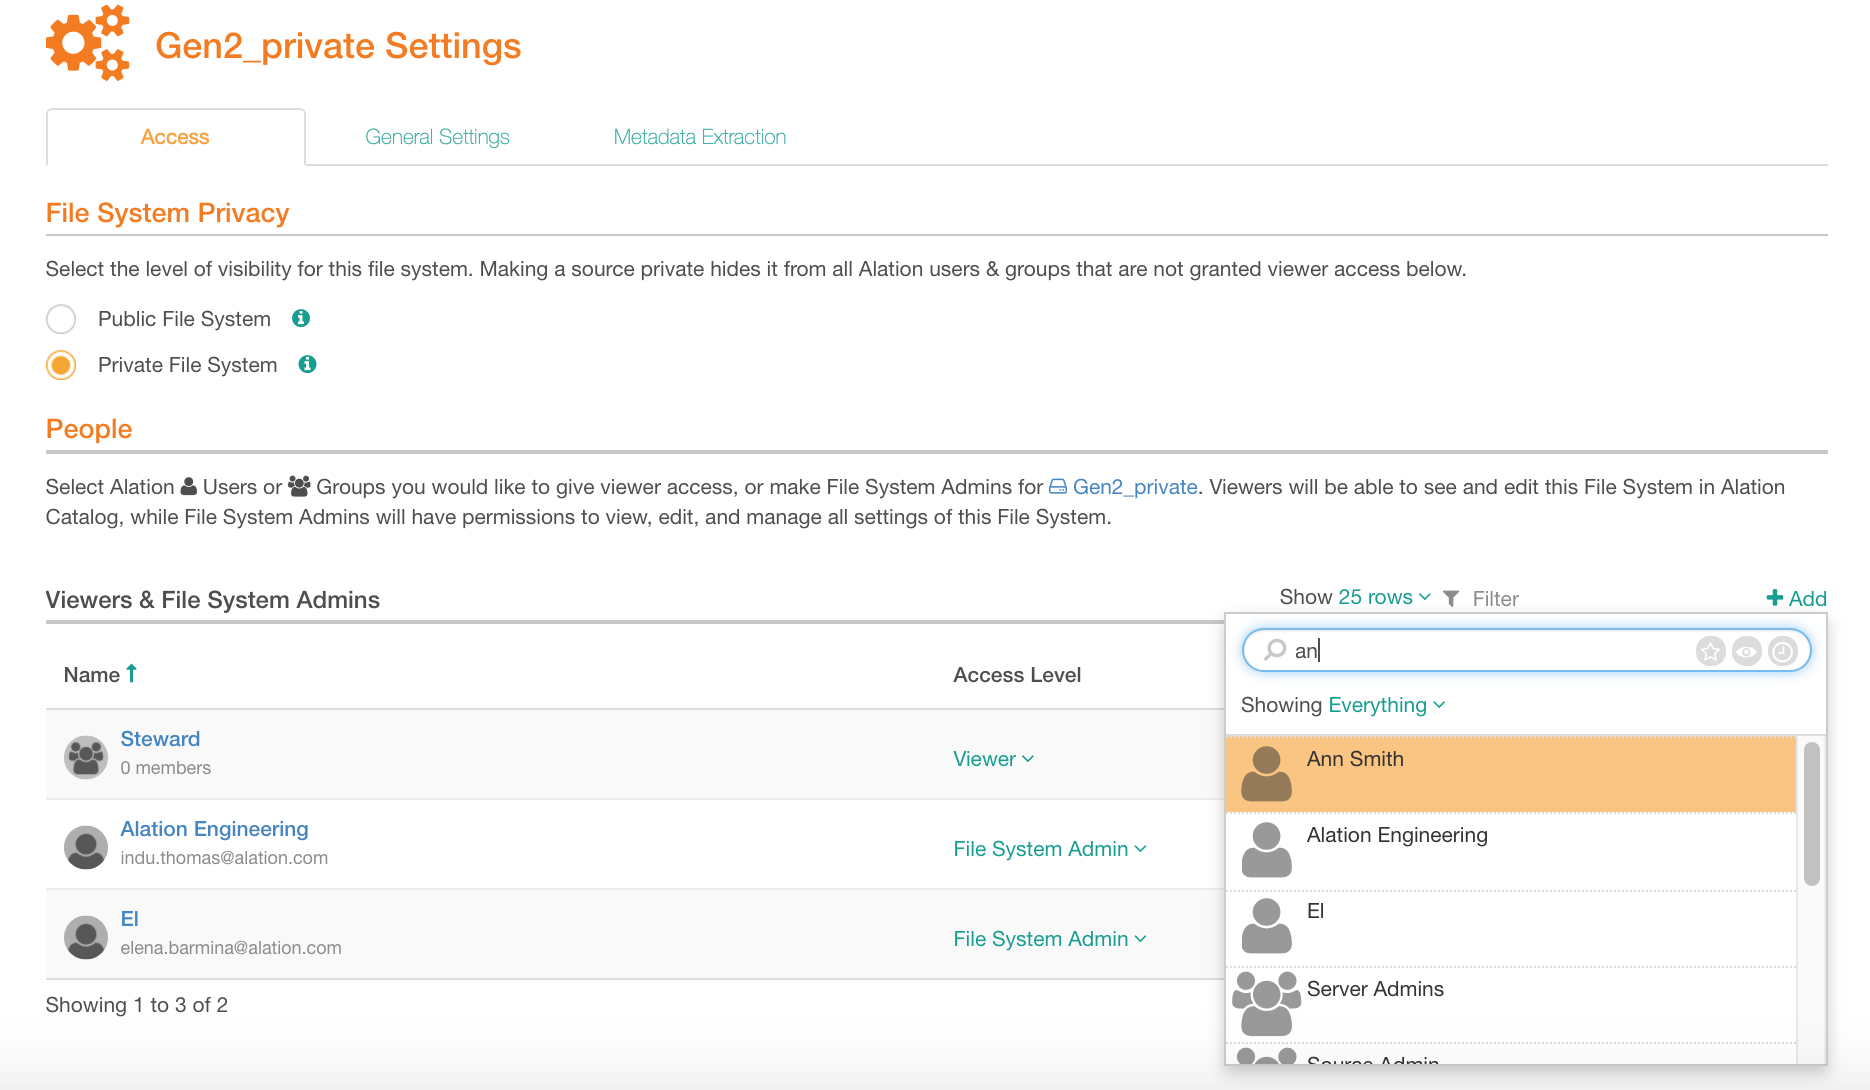Screen dimensions: 1870x1090
Task: Click the El user avatar in the table
Action: click(x=86, y=937)
